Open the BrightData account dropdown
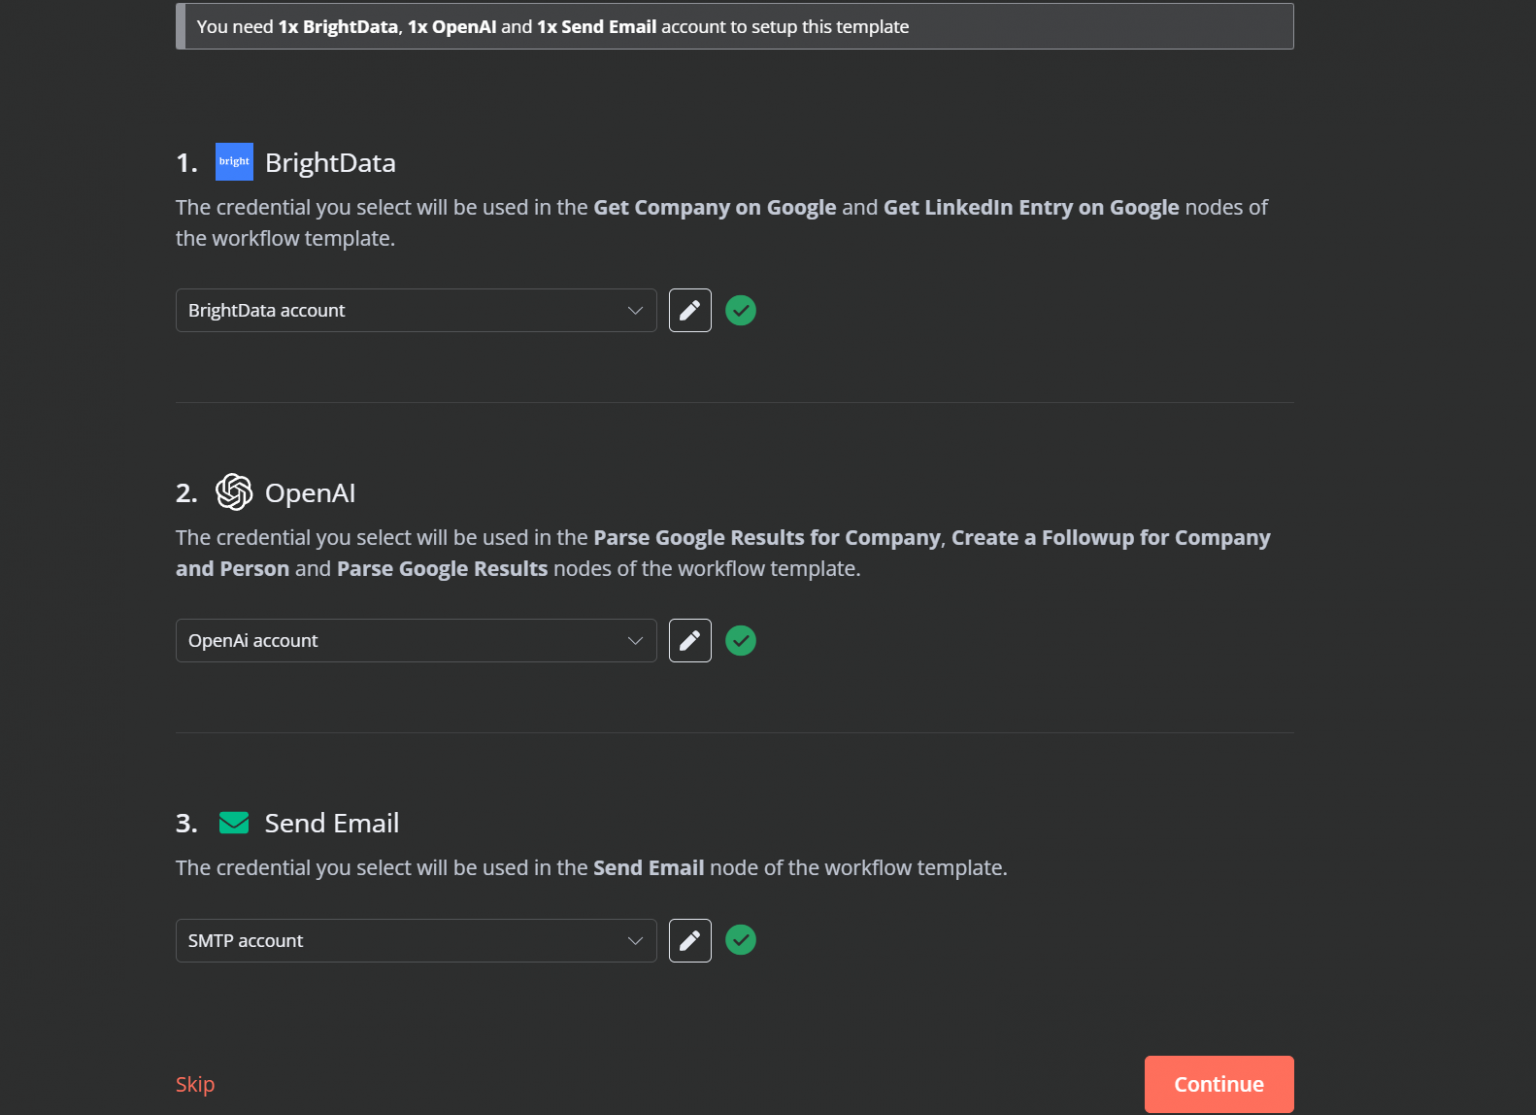The width and height of the screenshot is (1536, 1115). (x=416, y=310)
